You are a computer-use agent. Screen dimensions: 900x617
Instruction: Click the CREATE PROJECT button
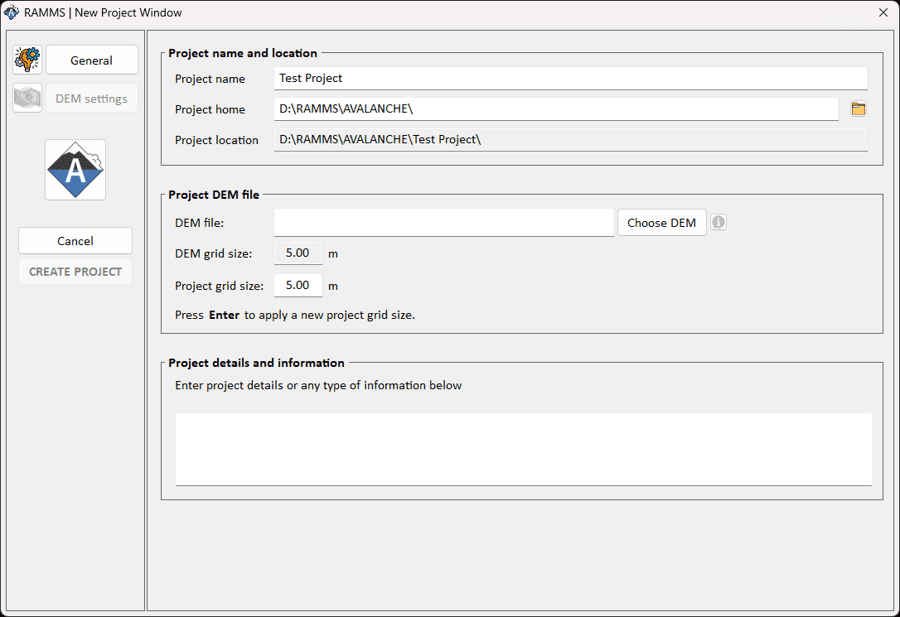point(75,271)
